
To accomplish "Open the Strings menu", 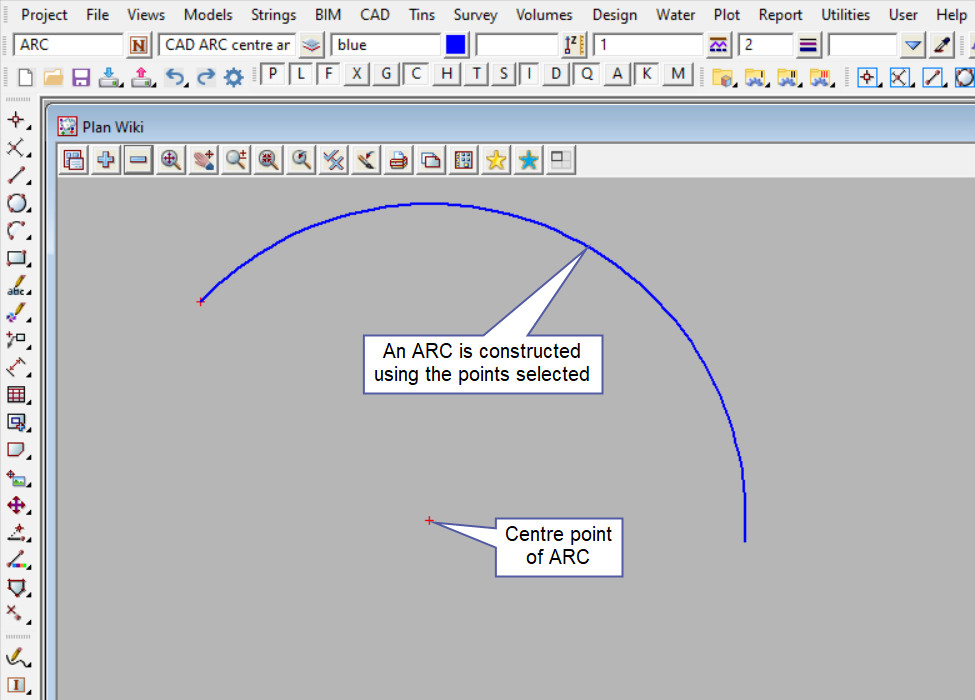I will tap(273, 15).
